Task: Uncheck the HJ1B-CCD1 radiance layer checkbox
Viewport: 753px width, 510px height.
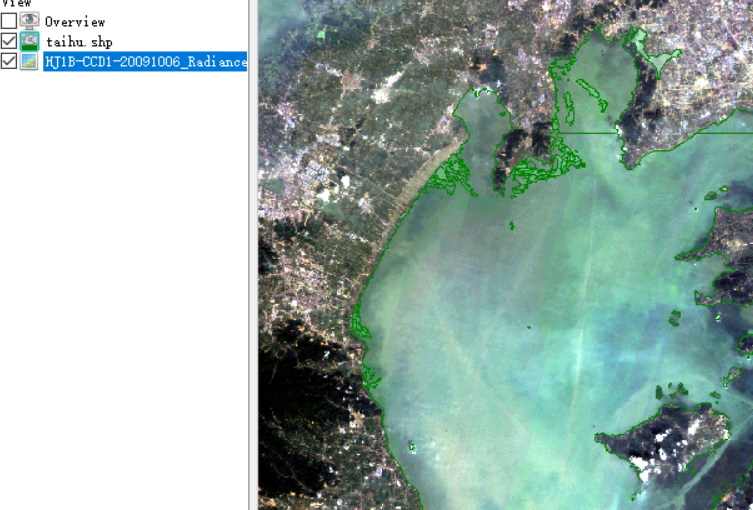Action: tap(9, 61)
